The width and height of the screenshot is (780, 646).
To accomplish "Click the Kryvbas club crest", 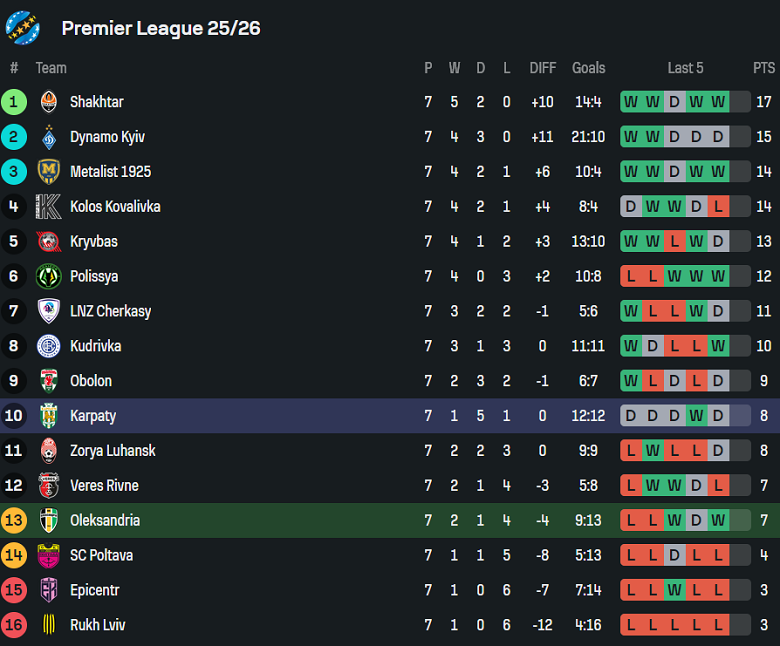I will pyautogui.click(x=49, y=241).
